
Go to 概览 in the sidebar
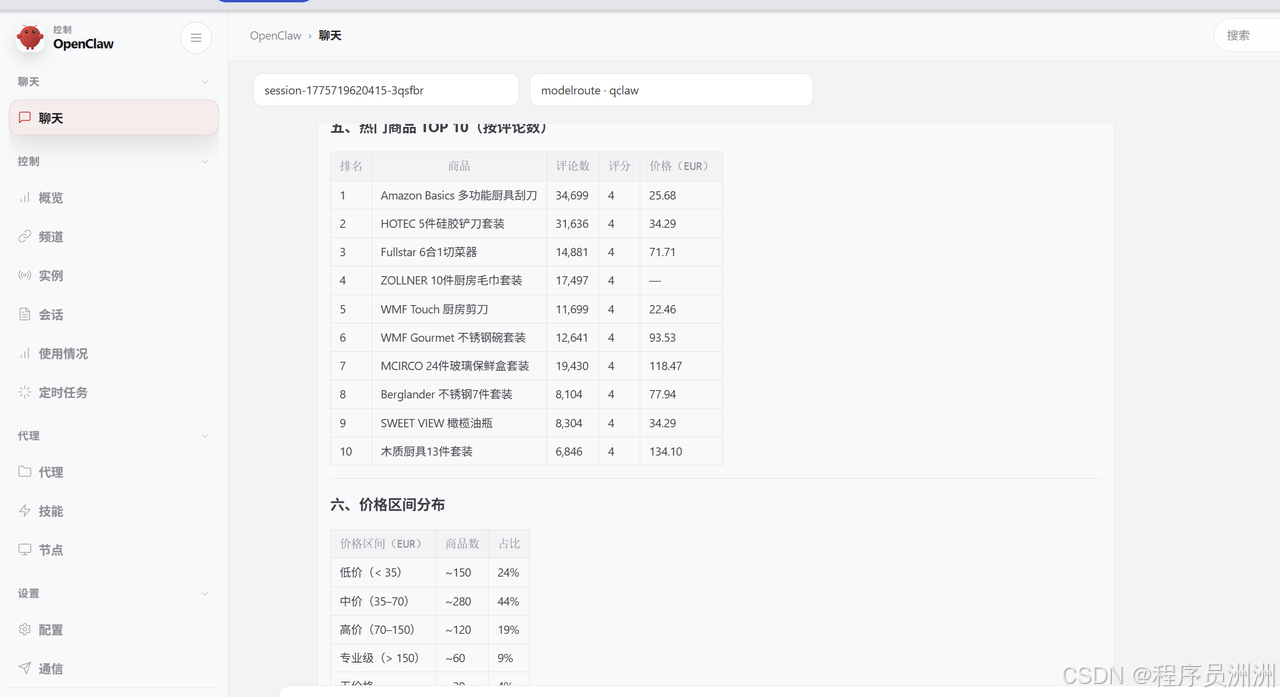[x=114, y=198]
